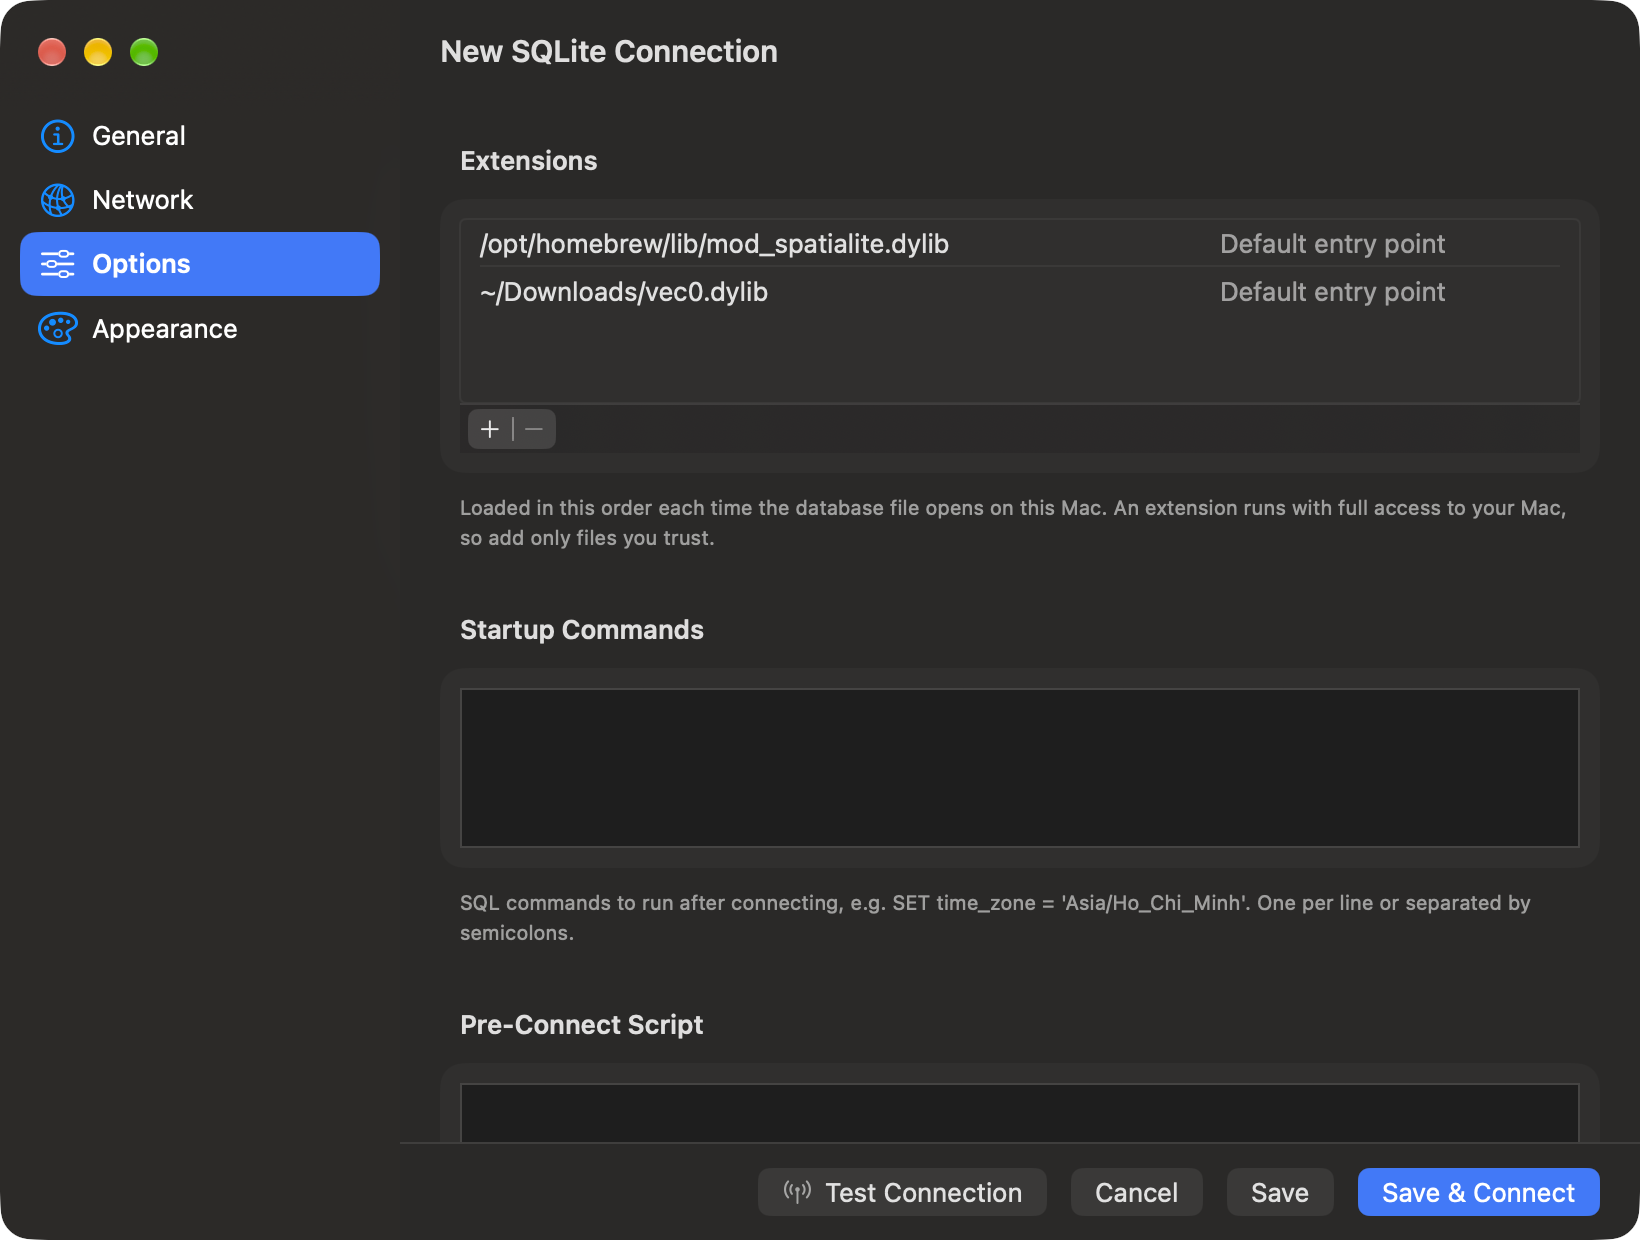Image resolution: width=1640 pixels, height=1240 pixels.
Task: Remove selected extension with minus button
Action: (534, 429)
